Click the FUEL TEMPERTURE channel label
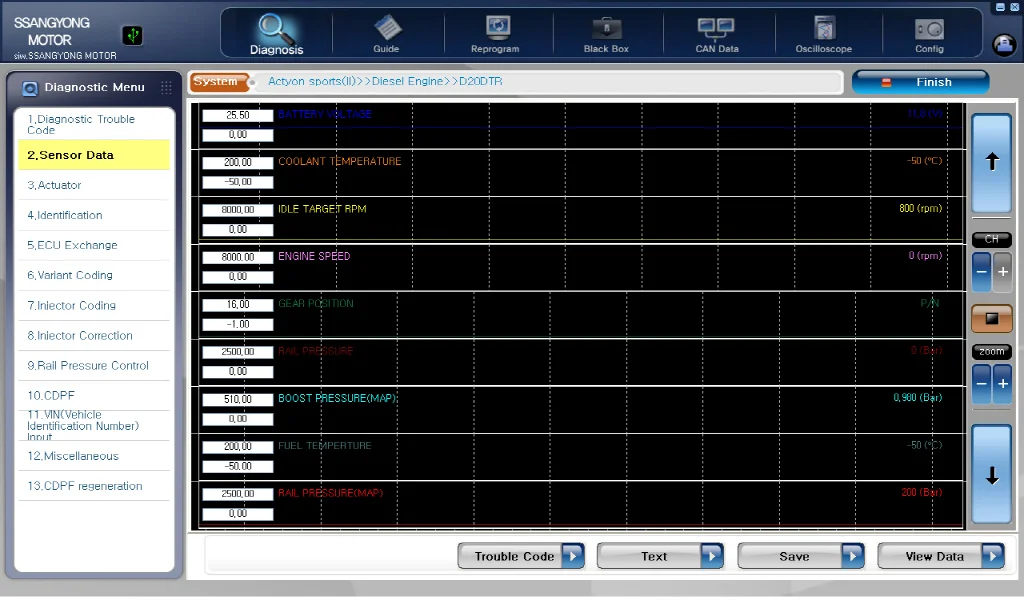Viewport: 1024px width, 600px height. click(325, 445)
